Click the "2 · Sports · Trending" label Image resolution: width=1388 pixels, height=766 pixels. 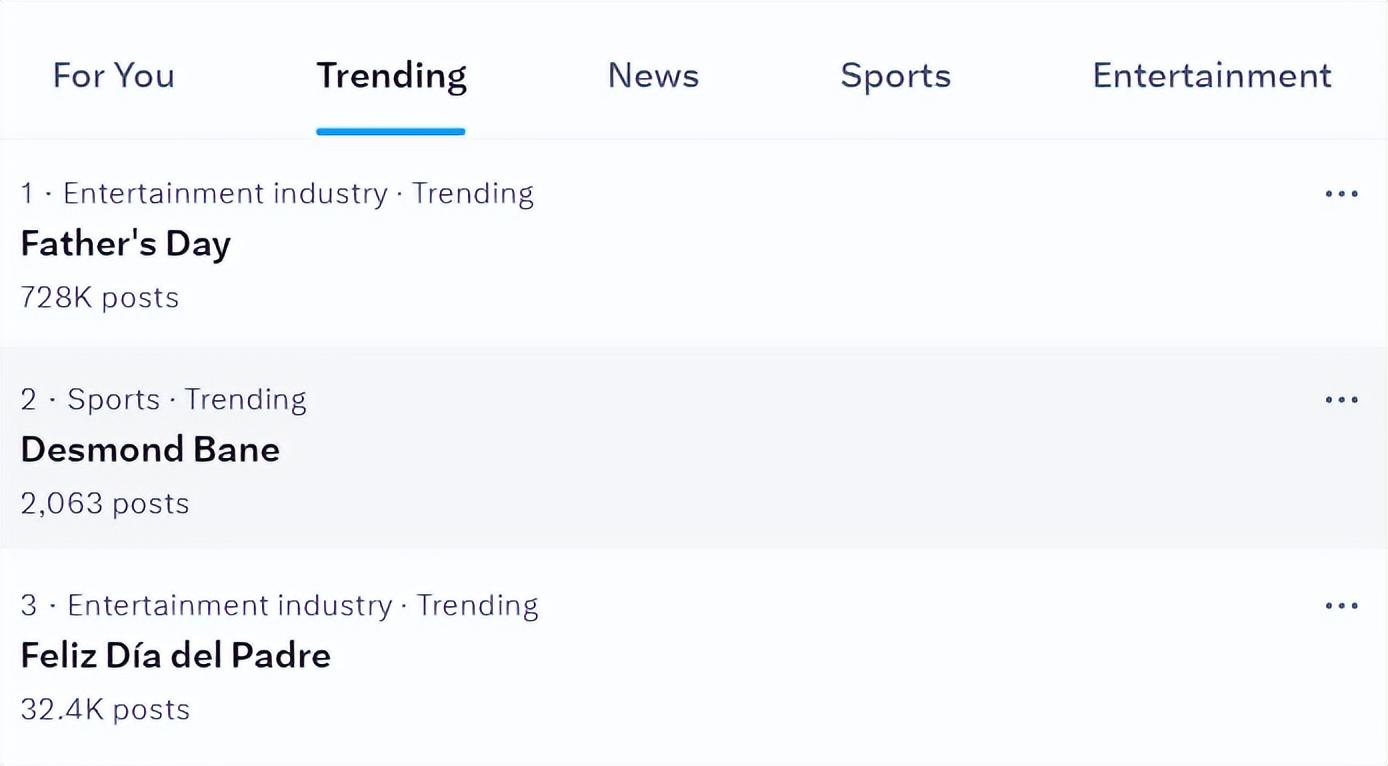click(163, 400)
